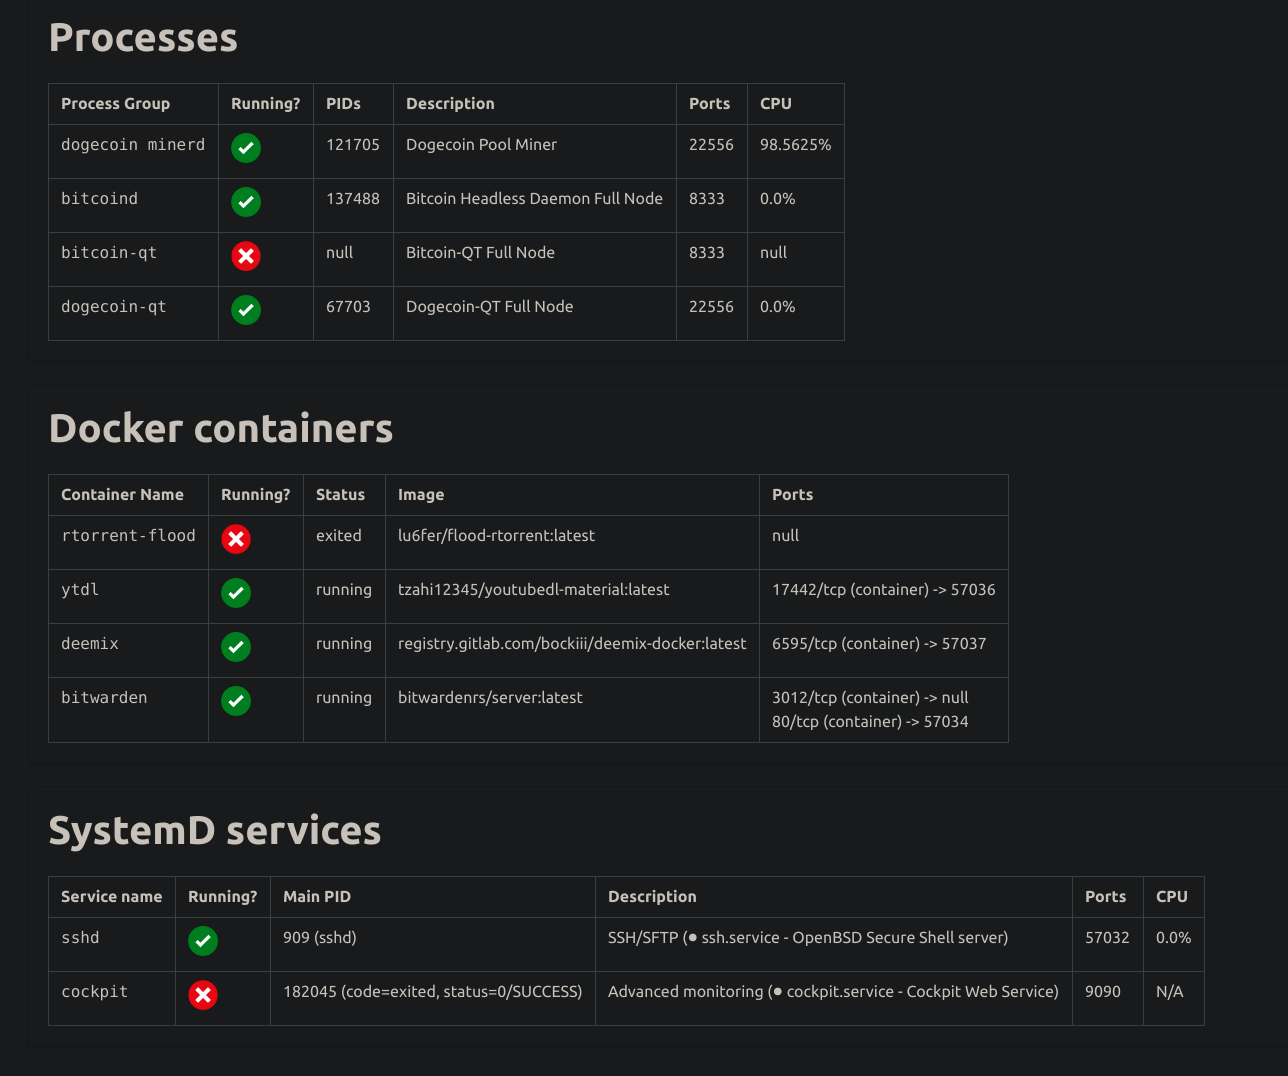Click the 98.5625% CPU value

795,145
